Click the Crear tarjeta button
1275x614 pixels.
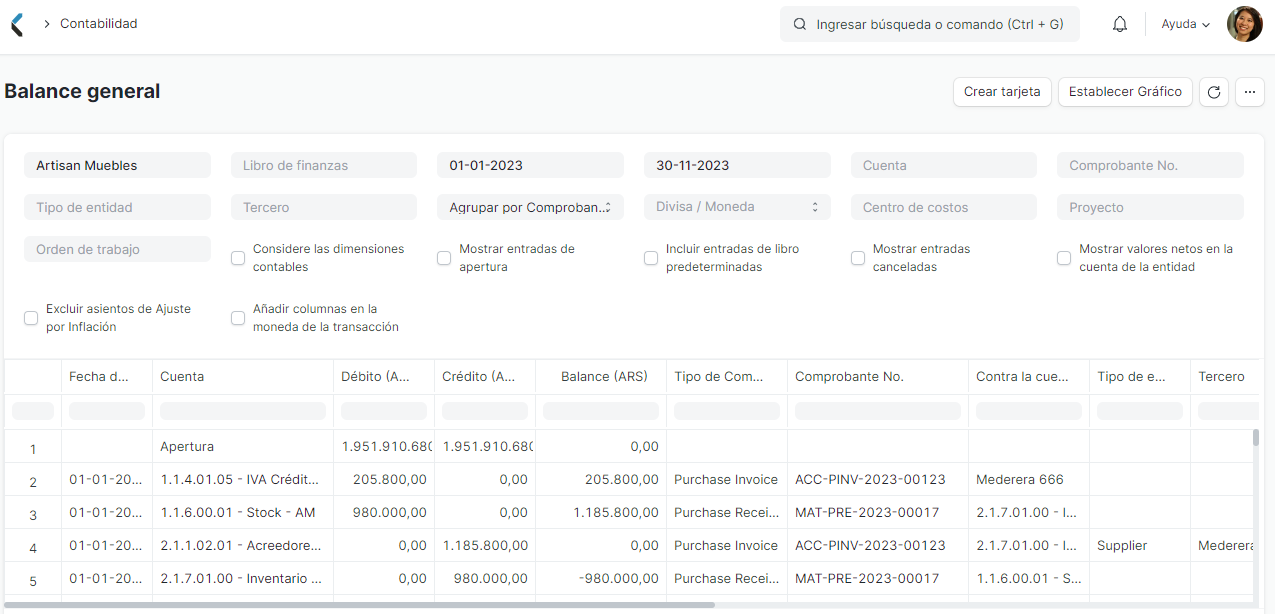pyautogui.click(x=1002, y=91)
